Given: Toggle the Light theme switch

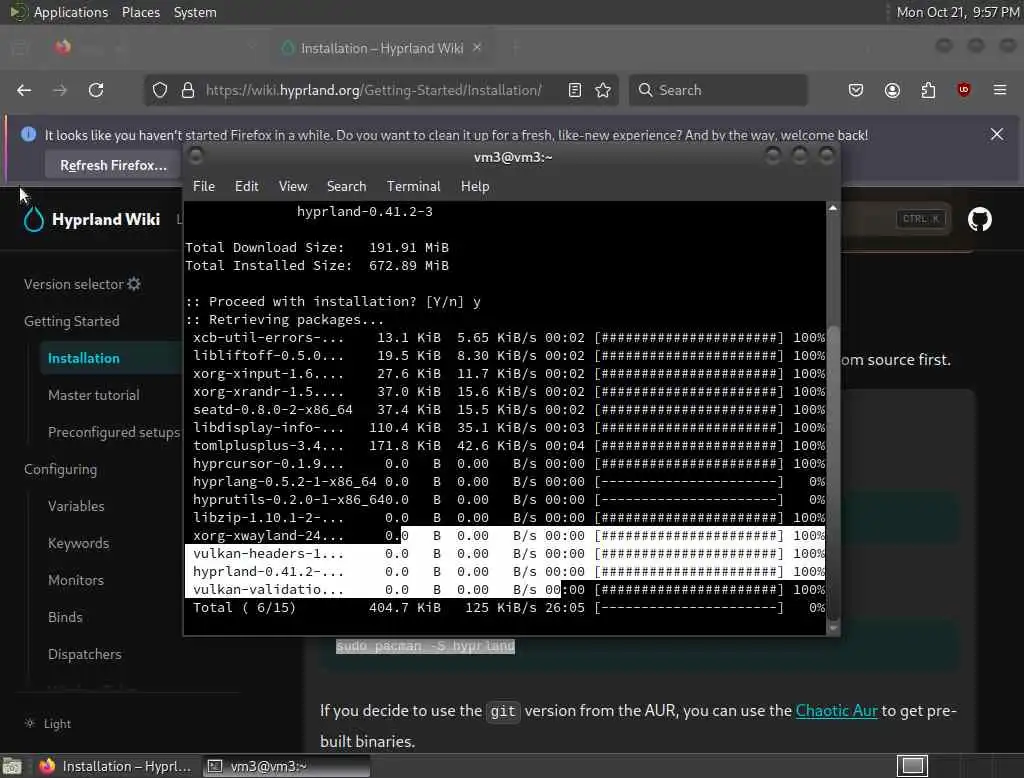Looking at the screenshot, I should point(48,724).
